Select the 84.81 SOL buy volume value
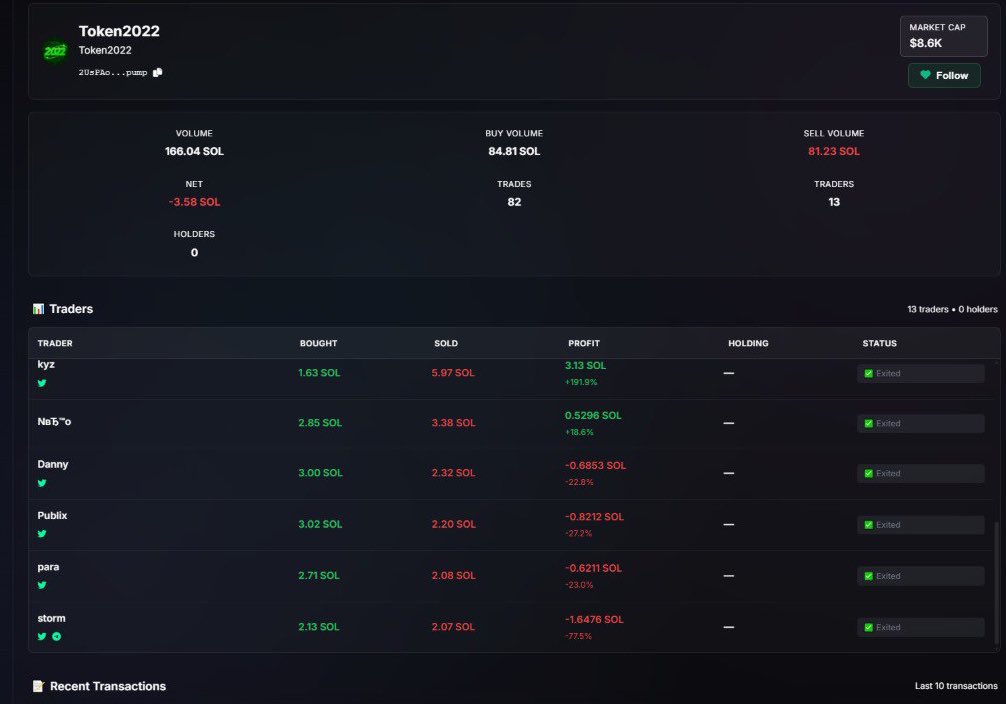This screenshot has height=704, width=1006. 514,151
